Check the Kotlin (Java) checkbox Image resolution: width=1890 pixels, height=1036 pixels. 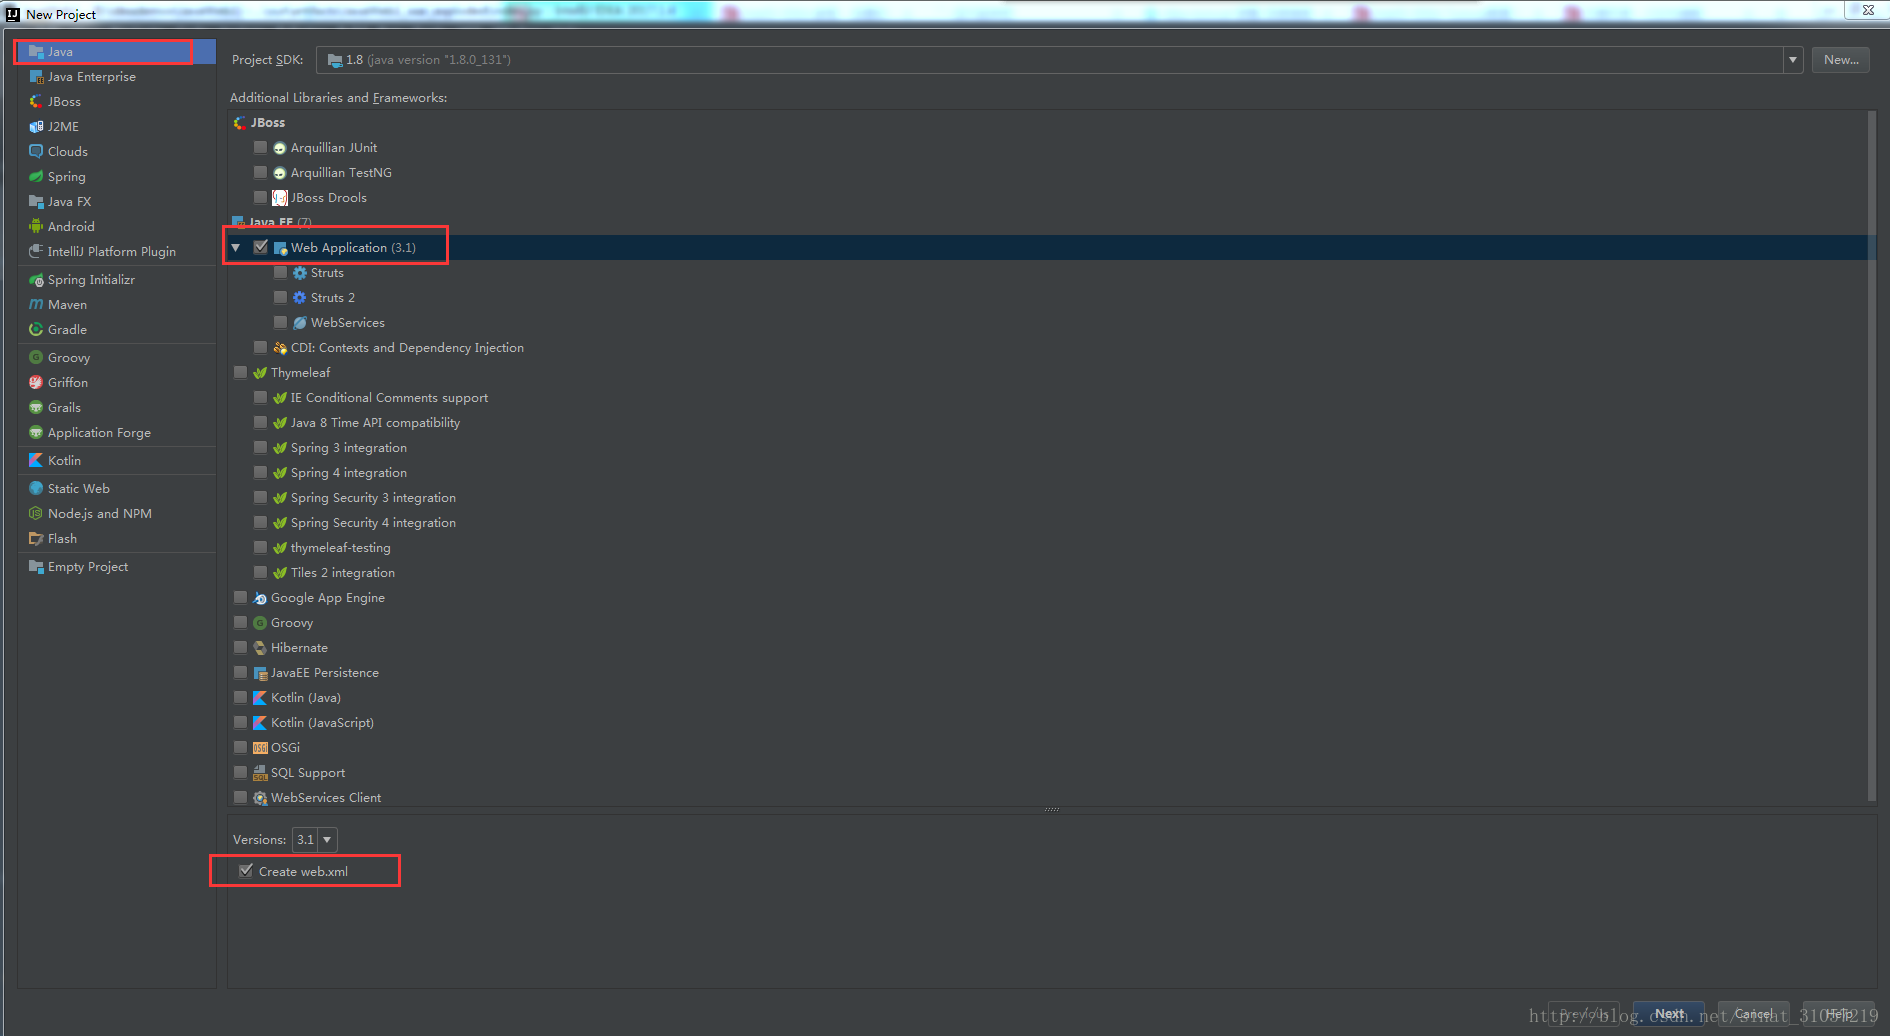(240, 697)
